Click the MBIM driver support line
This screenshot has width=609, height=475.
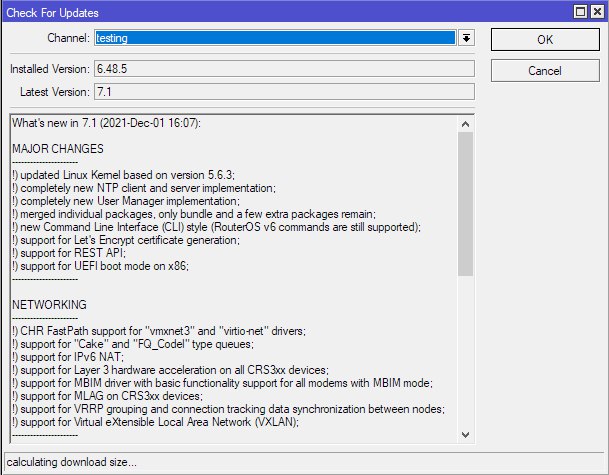point(222,383)
